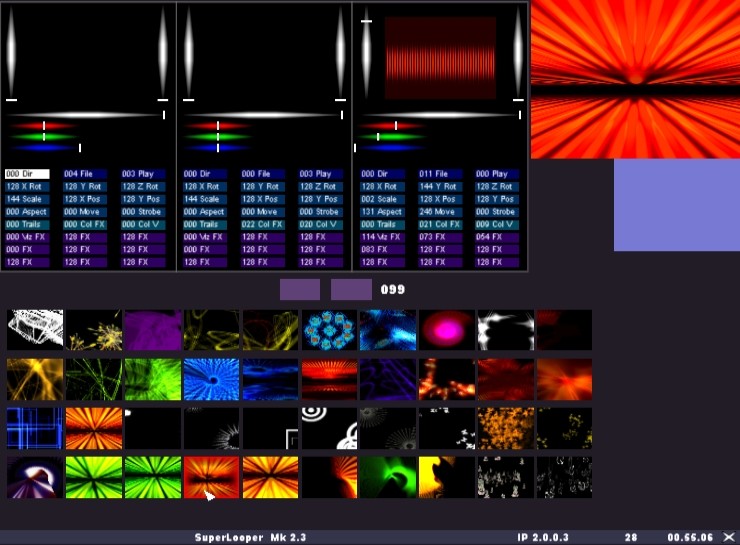Screen dimensions: 740x545
Task: Choose the yellow blob on black clip
Action: (x=446, y=477)
